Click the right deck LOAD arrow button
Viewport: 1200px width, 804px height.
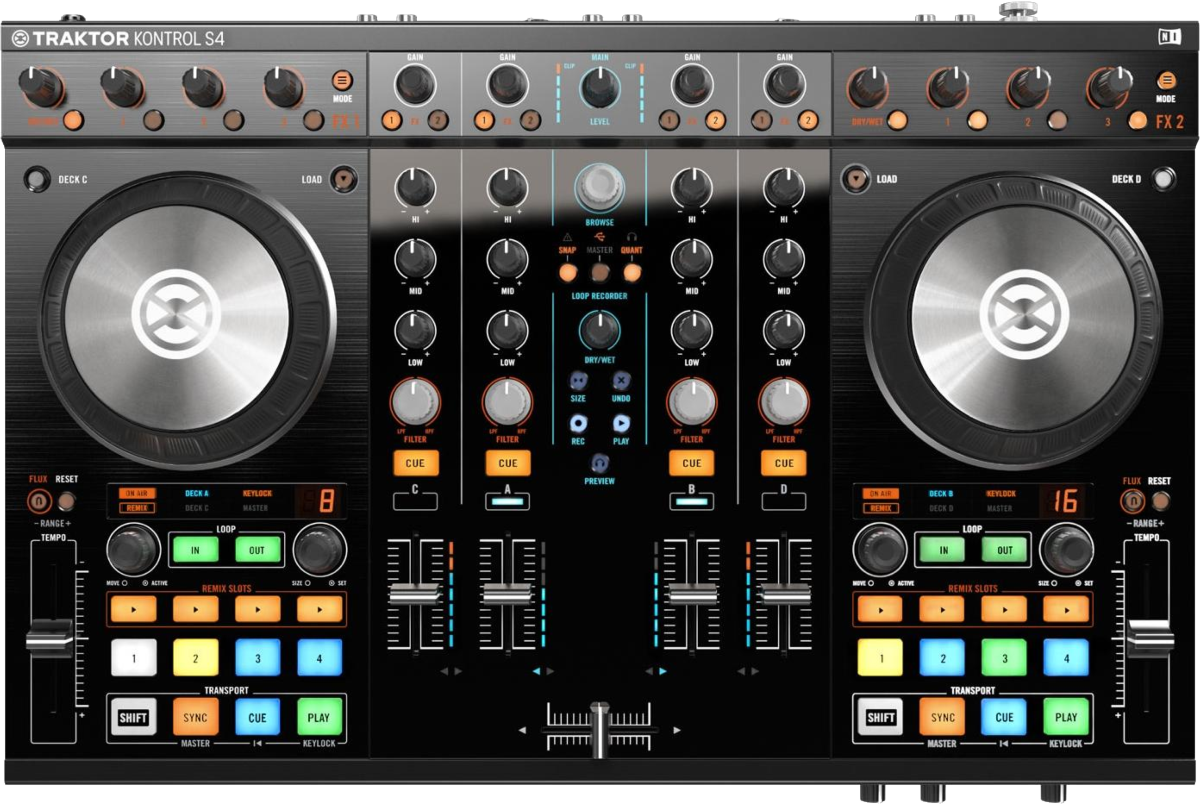coord(856,180)
